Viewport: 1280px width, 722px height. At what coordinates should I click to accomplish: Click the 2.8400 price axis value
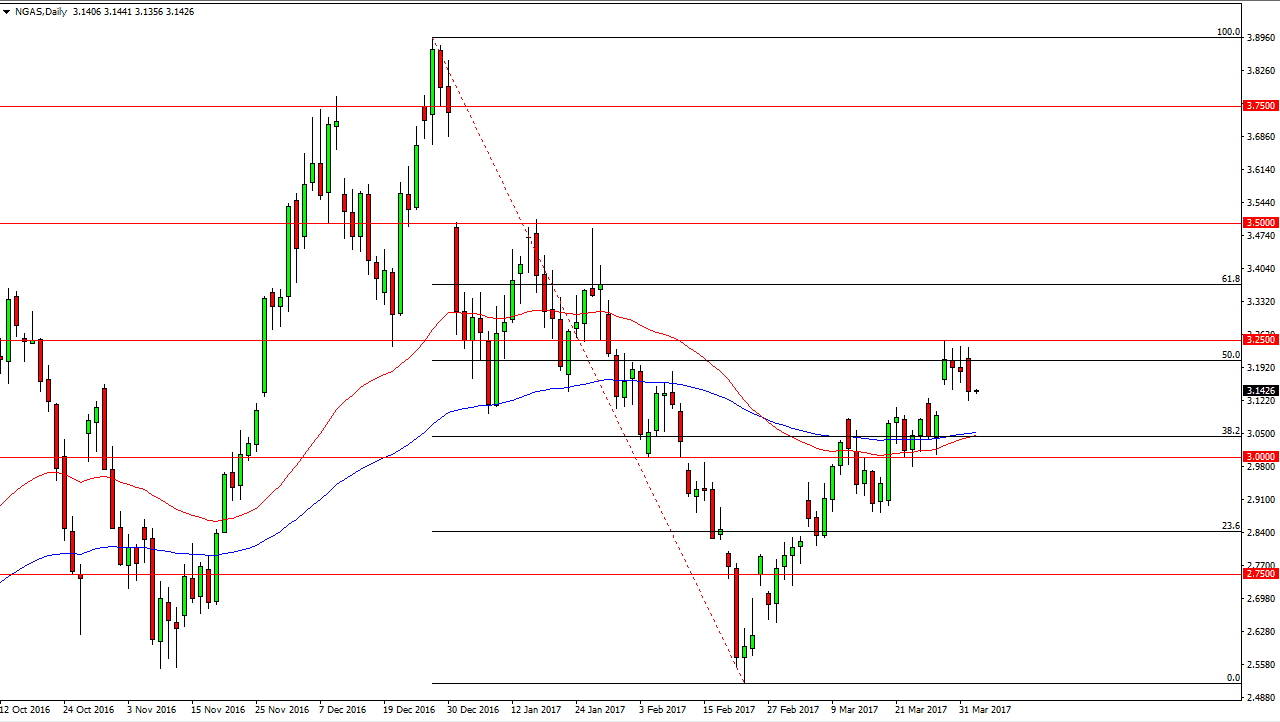click(x=1260, y=533)
